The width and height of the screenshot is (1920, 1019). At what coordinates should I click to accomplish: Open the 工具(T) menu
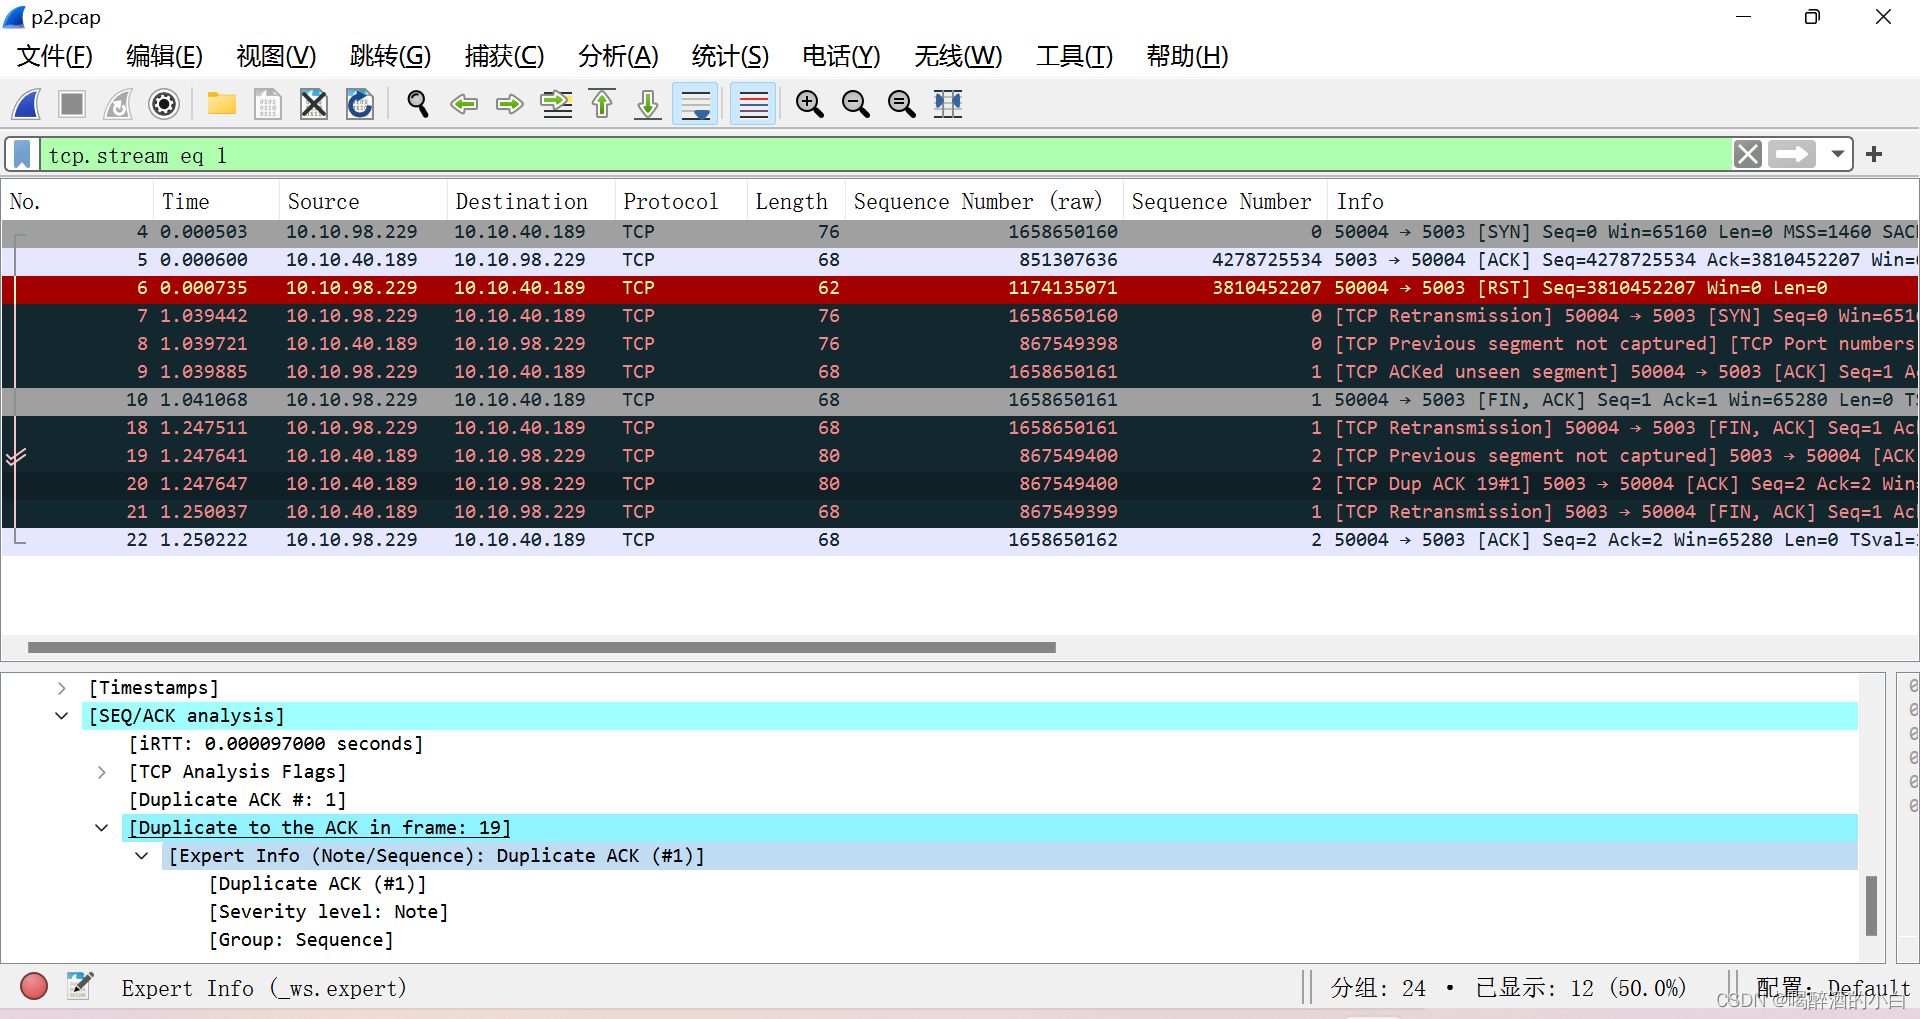[x=1074, y=56]
